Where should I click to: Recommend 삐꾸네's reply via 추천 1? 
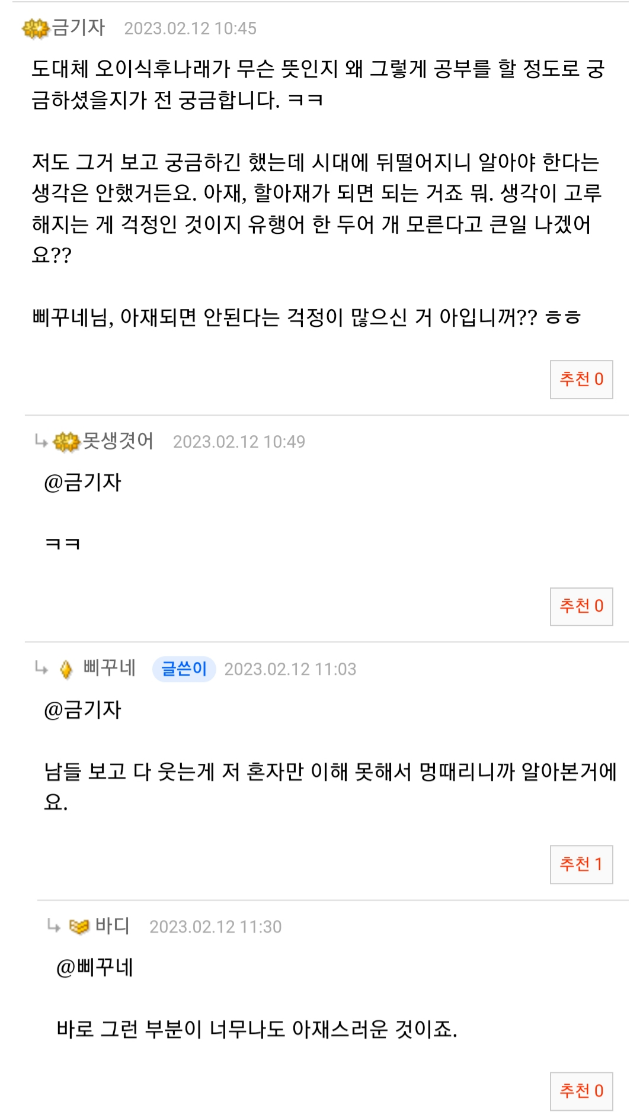click(581, 864)
